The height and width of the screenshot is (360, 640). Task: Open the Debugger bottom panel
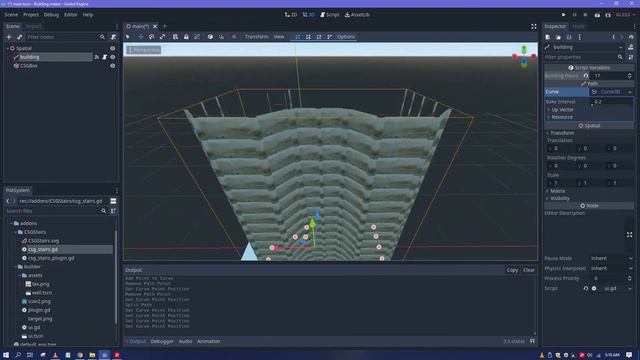[162, 341]
